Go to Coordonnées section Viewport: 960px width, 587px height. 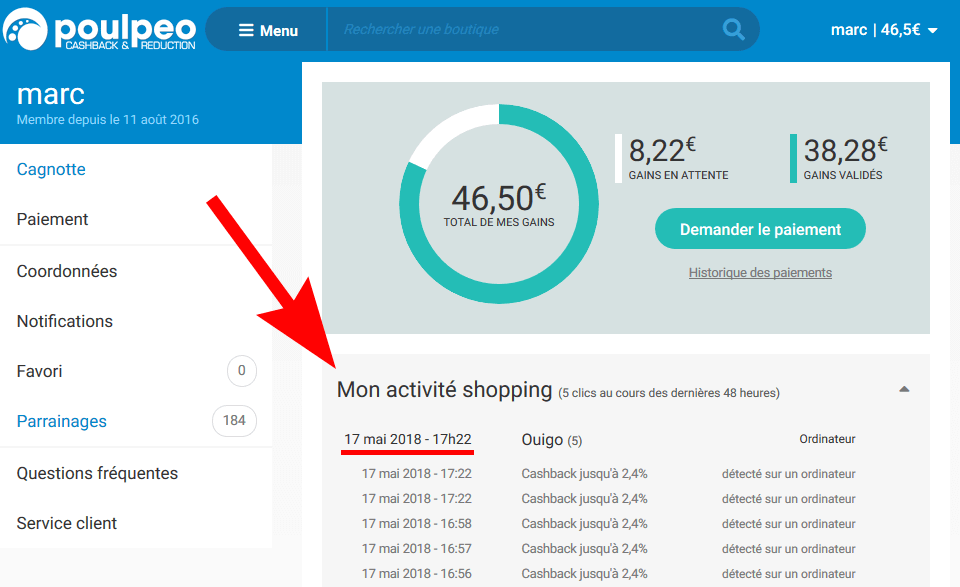[x=67, y=271]
